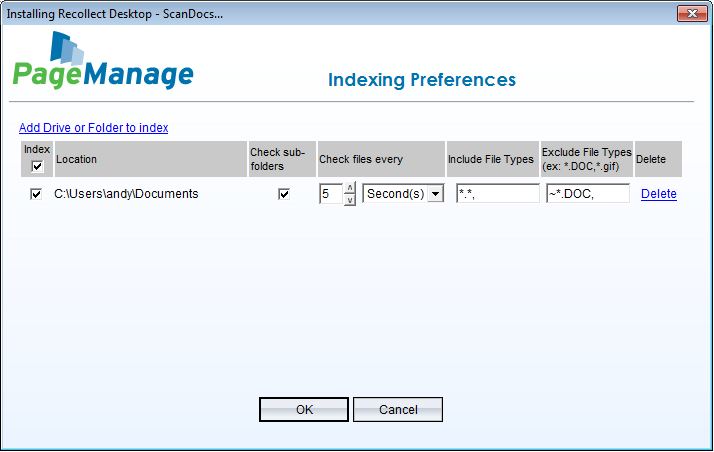Click the check interval number field
This screenshot has height=452, width=714.
[x=330, y=194]
